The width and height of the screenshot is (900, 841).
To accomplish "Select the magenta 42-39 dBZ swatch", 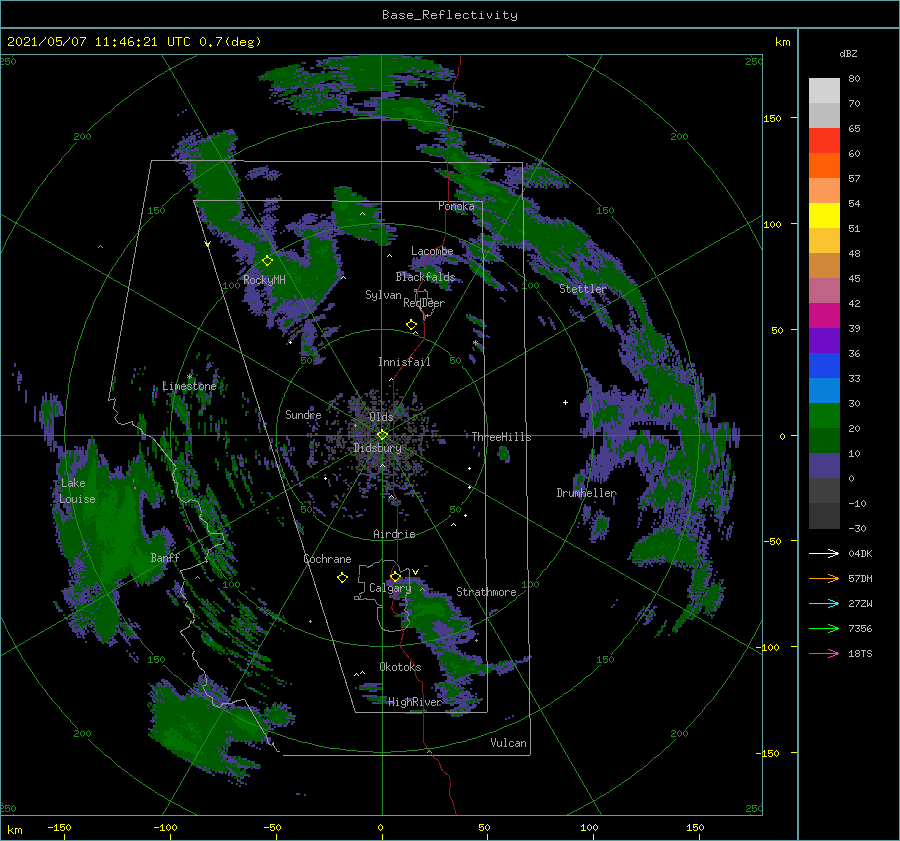I will click(x=824, y=316).
